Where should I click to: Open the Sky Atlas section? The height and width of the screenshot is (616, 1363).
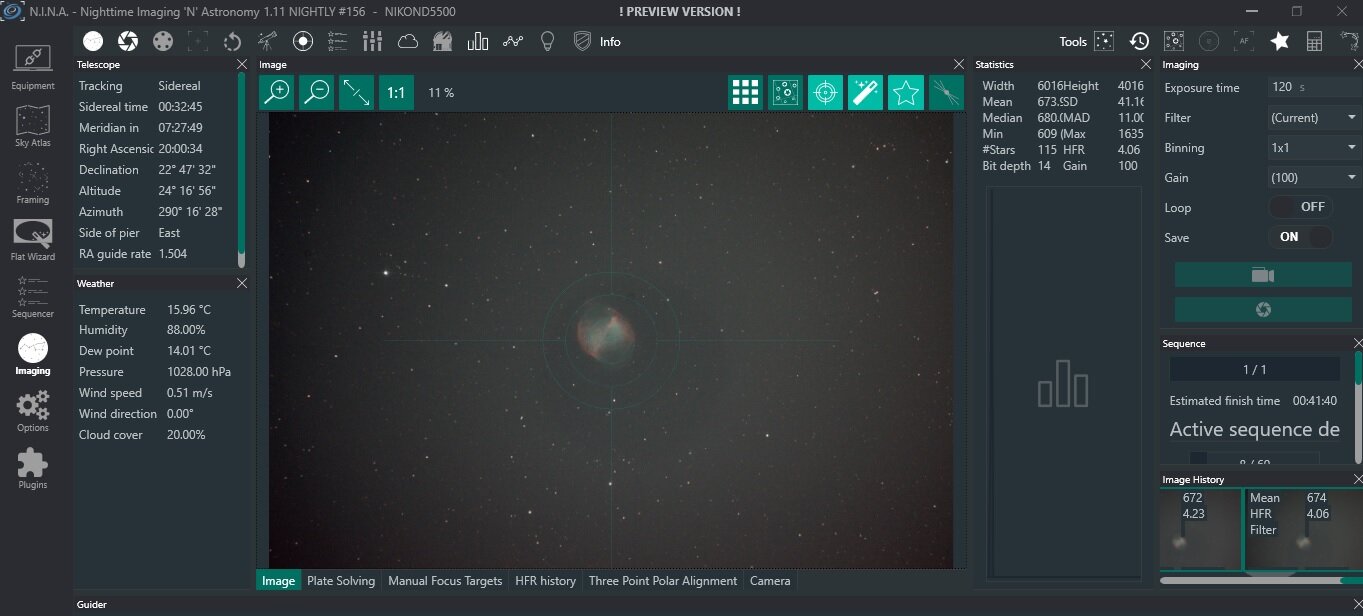(x=33, y=124)
